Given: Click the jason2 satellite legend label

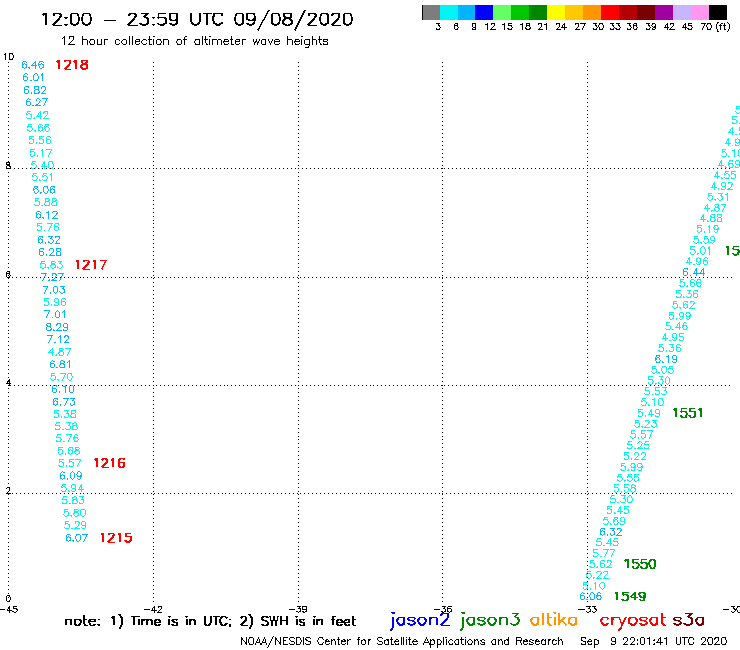Looking at the screenshot, I should [x=420, y=620].
